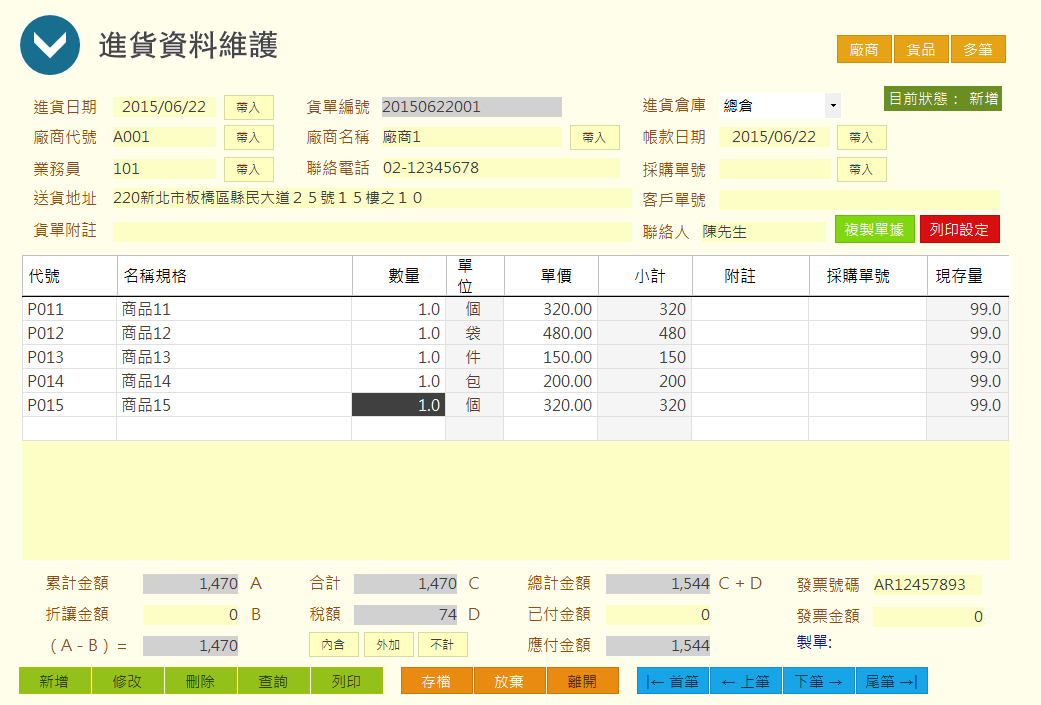Click 帶入 next to 採購單號

pyautogui.click(x=861, y=169)
